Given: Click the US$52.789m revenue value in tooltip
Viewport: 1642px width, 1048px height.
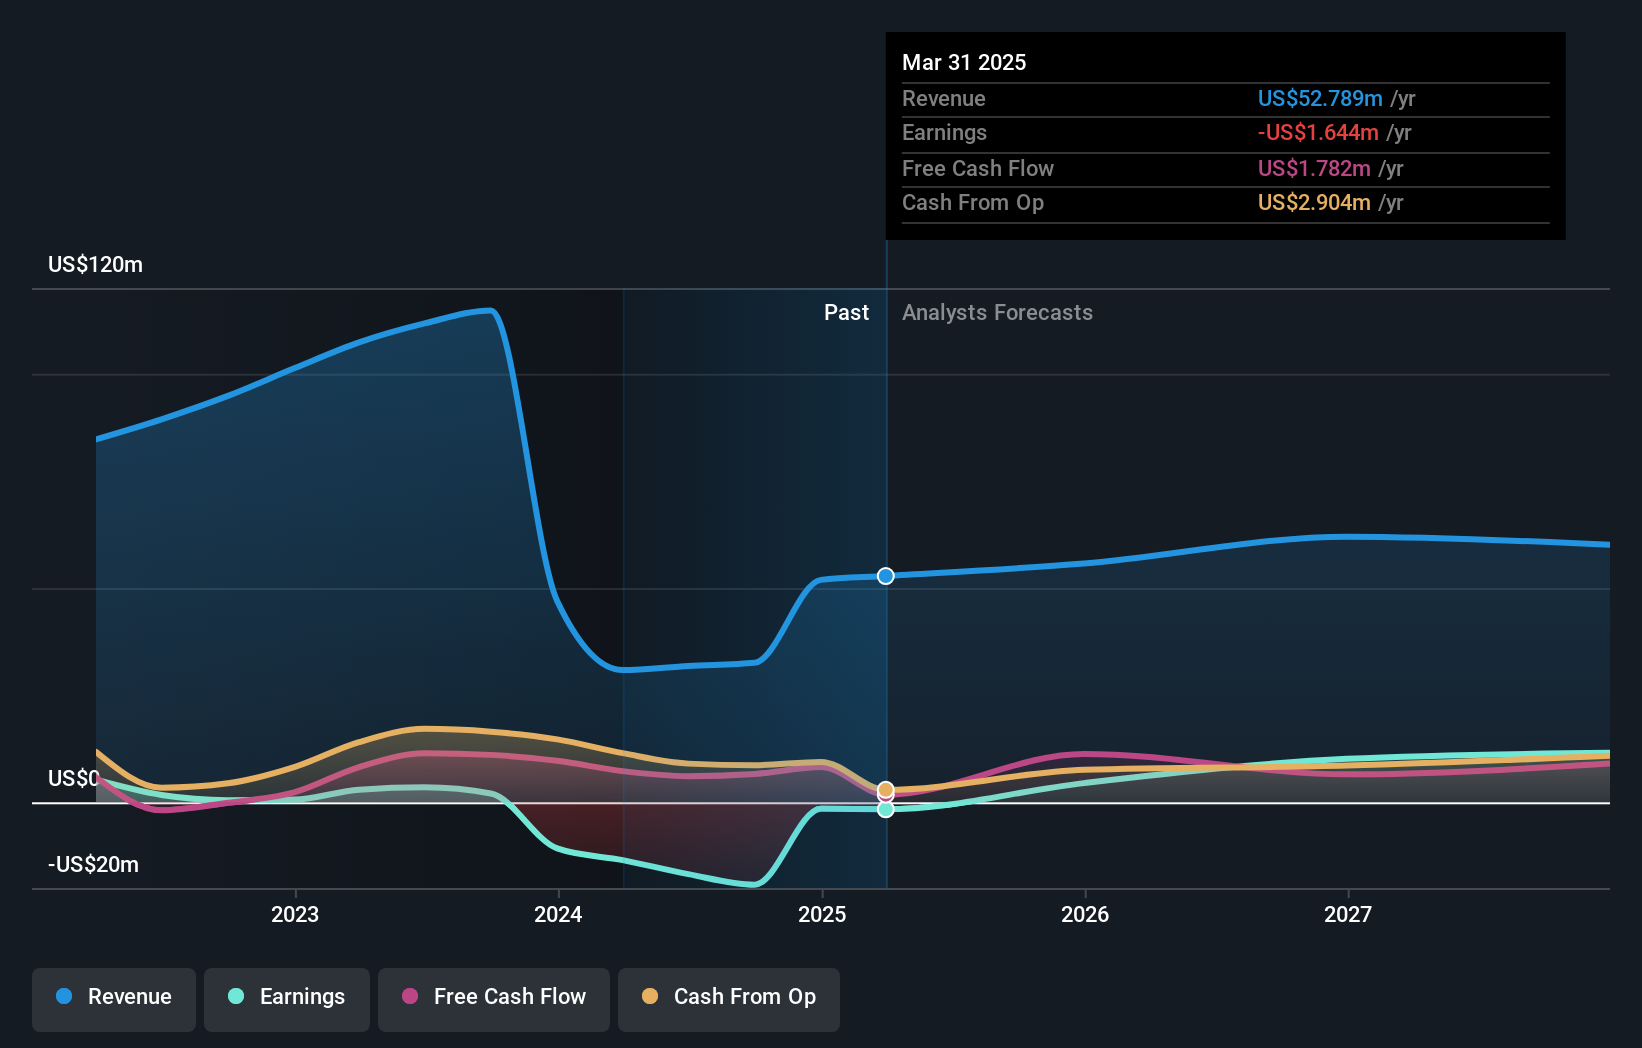Looking at the screenshot, I should pos(1320,99).
